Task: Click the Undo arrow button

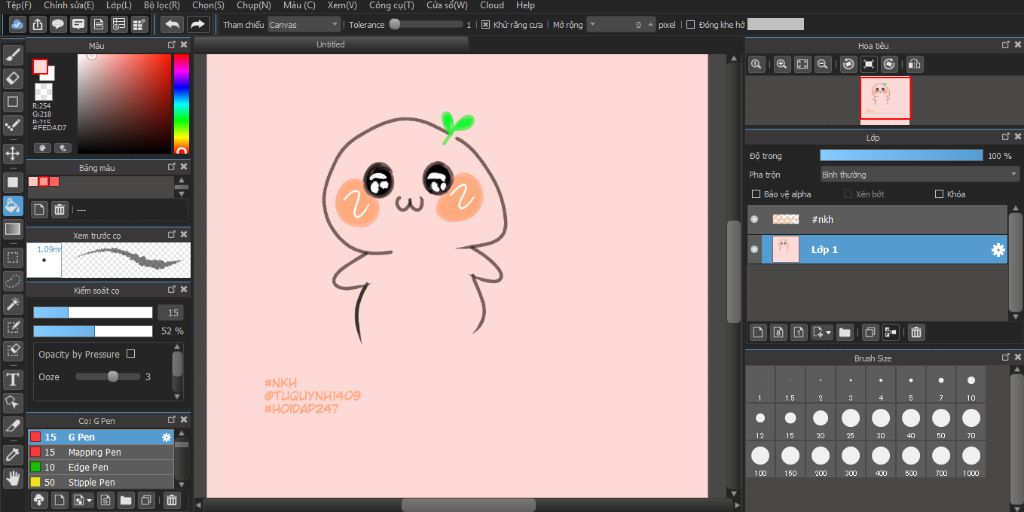Action: coord(172,25)
